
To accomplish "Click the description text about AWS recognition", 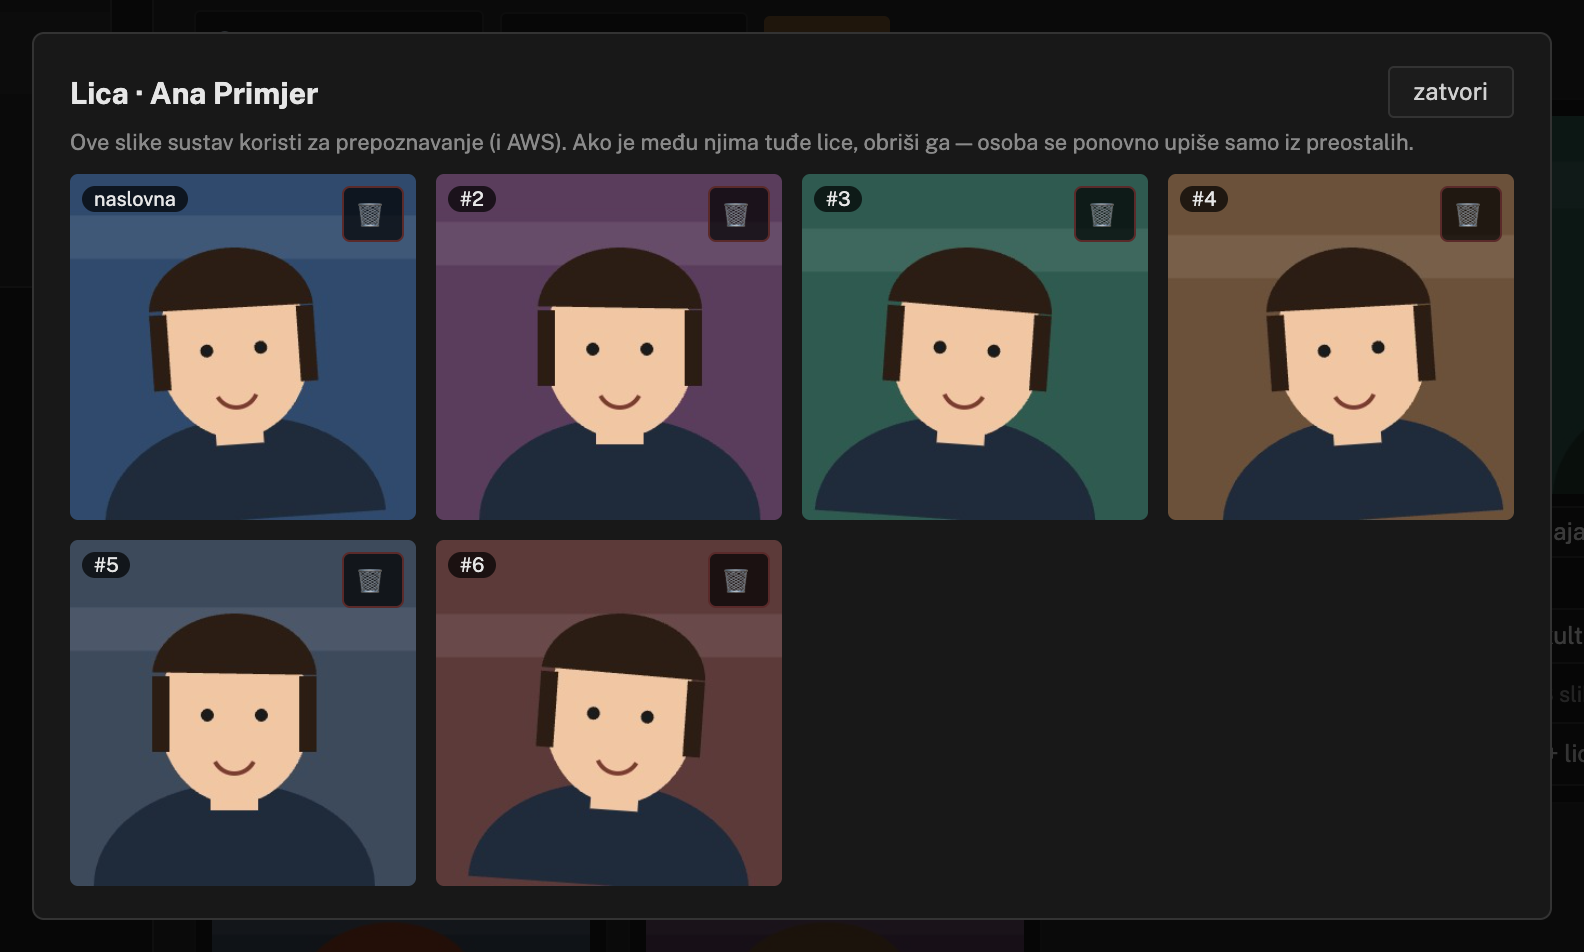I will (742, 143).
